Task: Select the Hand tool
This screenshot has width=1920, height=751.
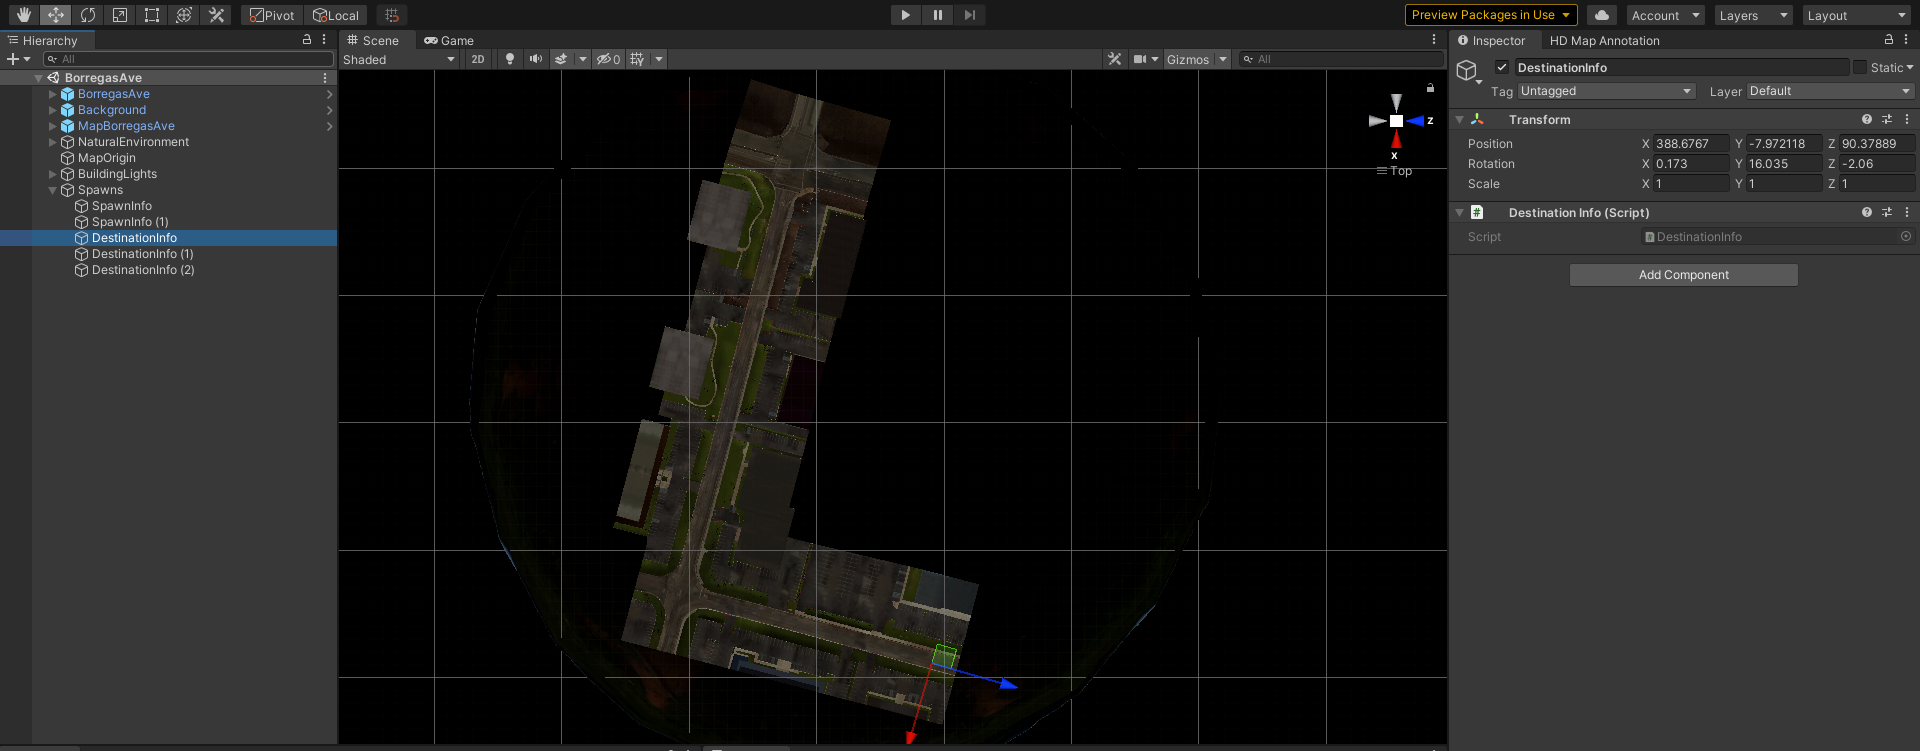Action: (24, 15)
